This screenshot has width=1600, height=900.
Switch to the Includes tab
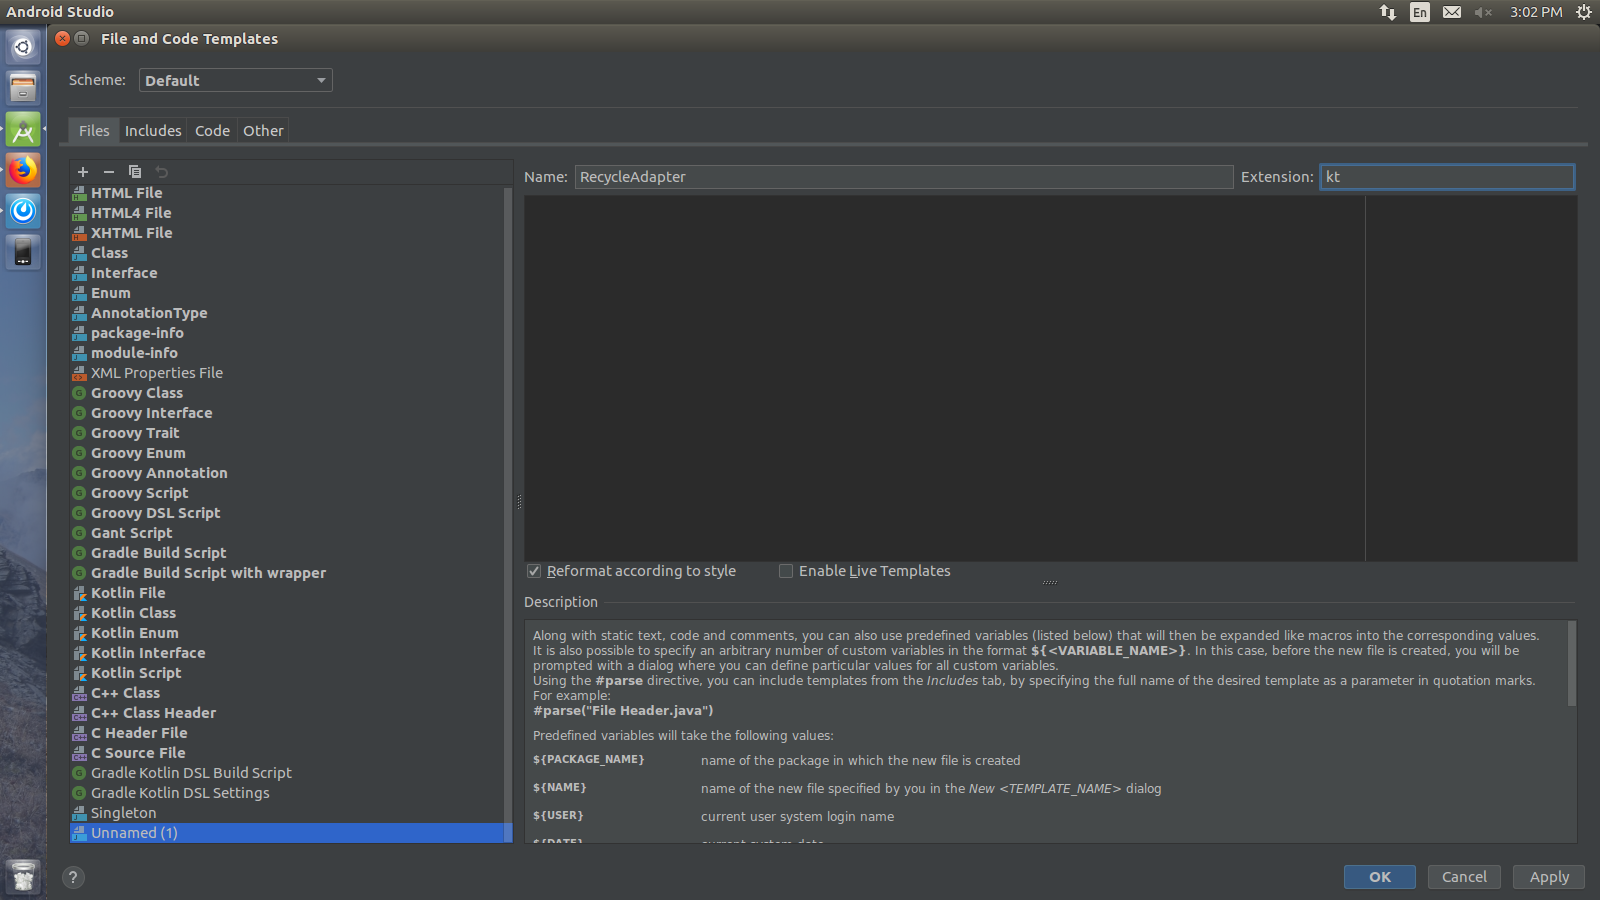point(153,131)
